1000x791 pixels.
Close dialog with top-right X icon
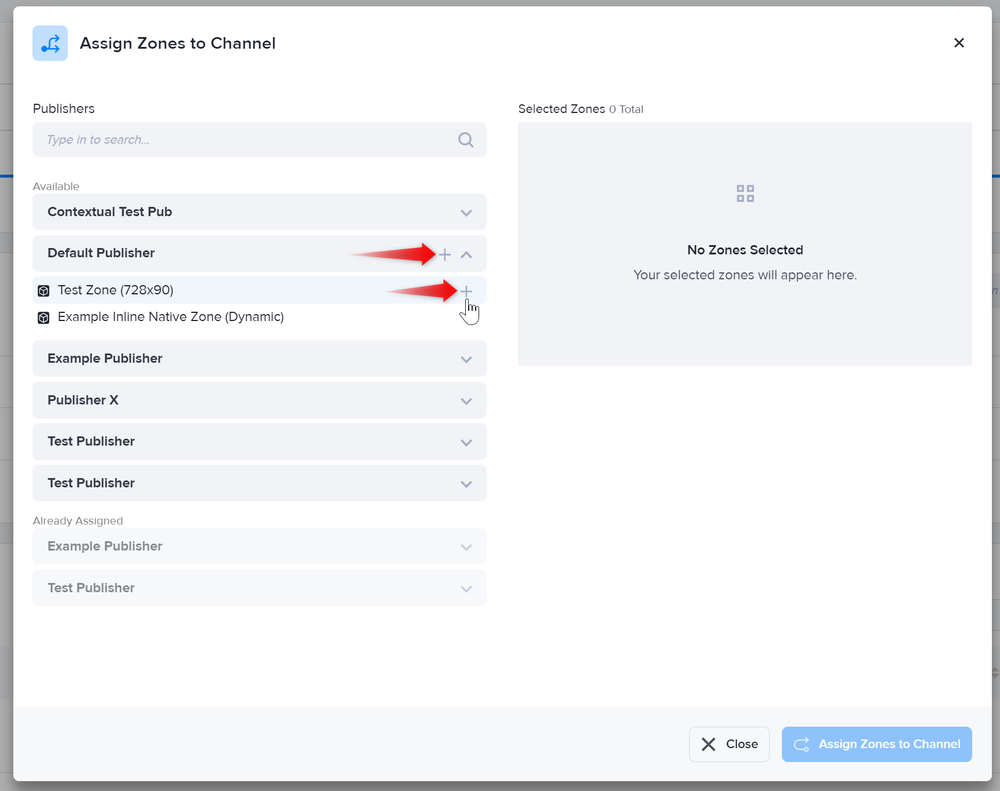[x=959, y=43]
